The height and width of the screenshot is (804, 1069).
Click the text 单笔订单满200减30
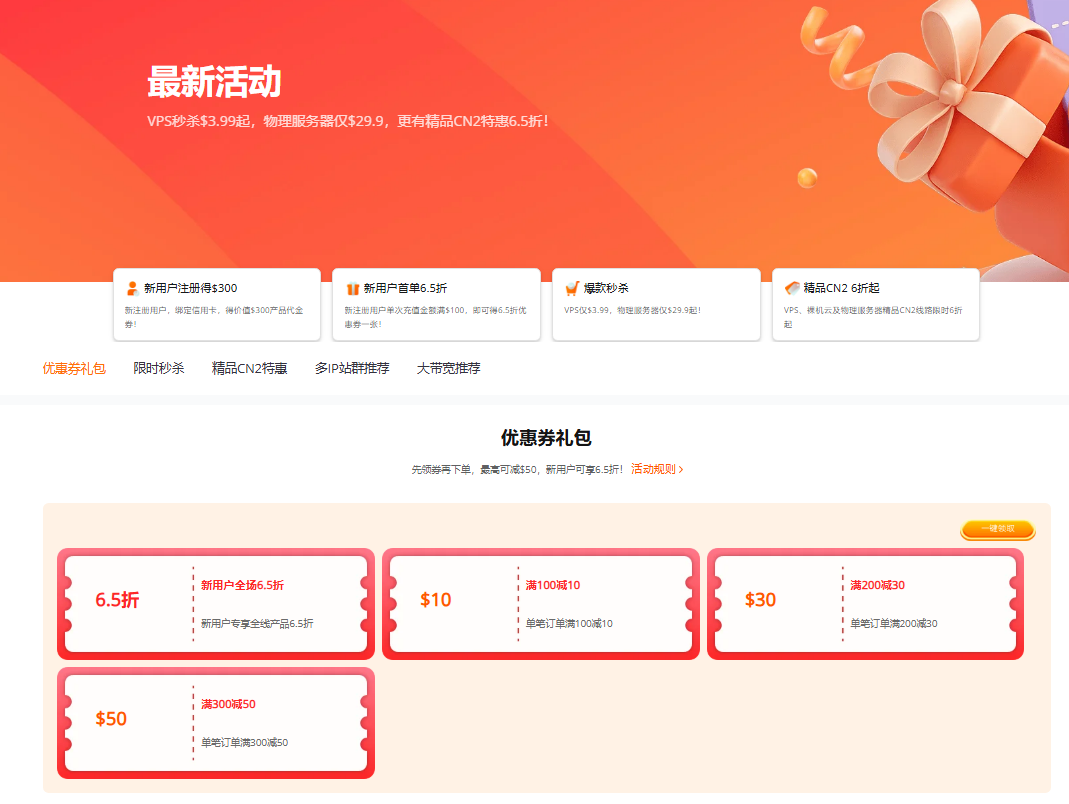[x=894, y=623]
